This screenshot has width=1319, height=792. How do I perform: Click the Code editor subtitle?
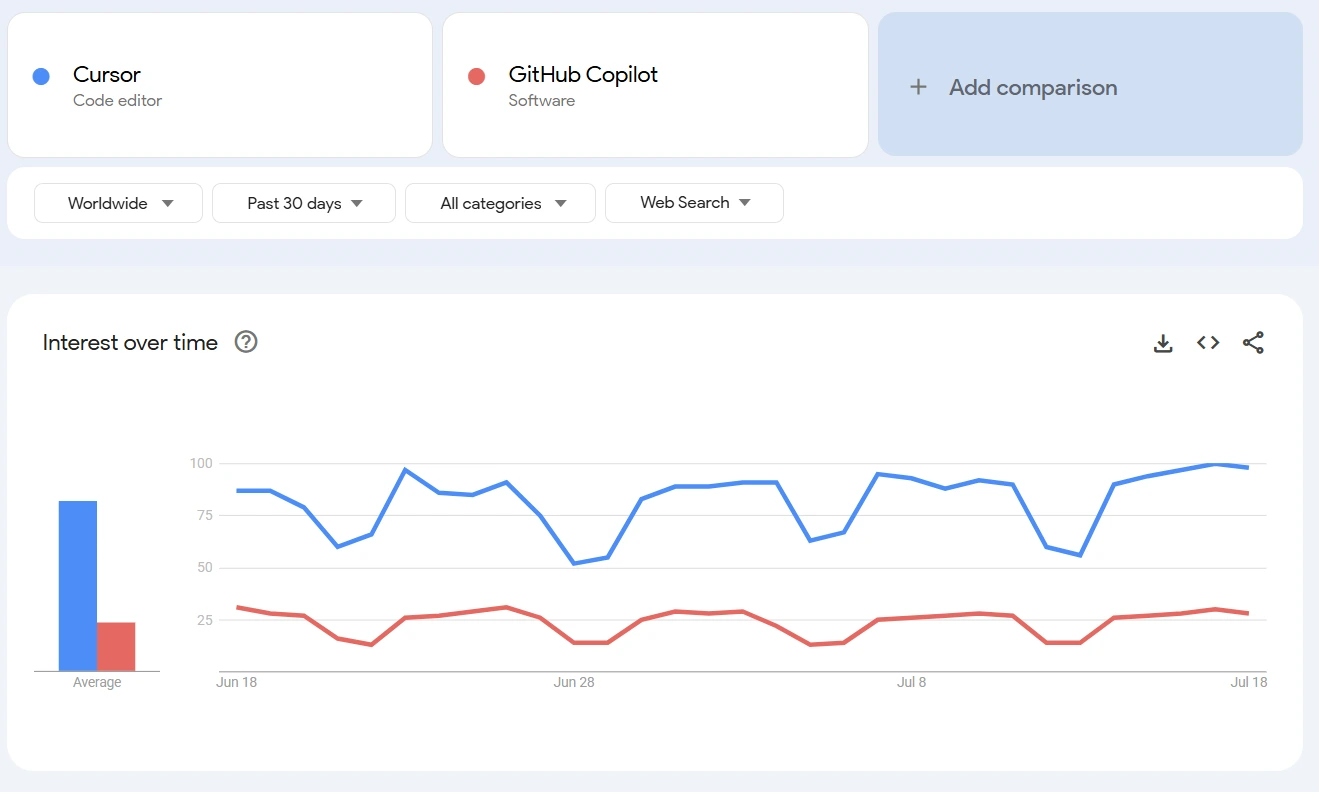pyautogui.click(x=117, y=100)
